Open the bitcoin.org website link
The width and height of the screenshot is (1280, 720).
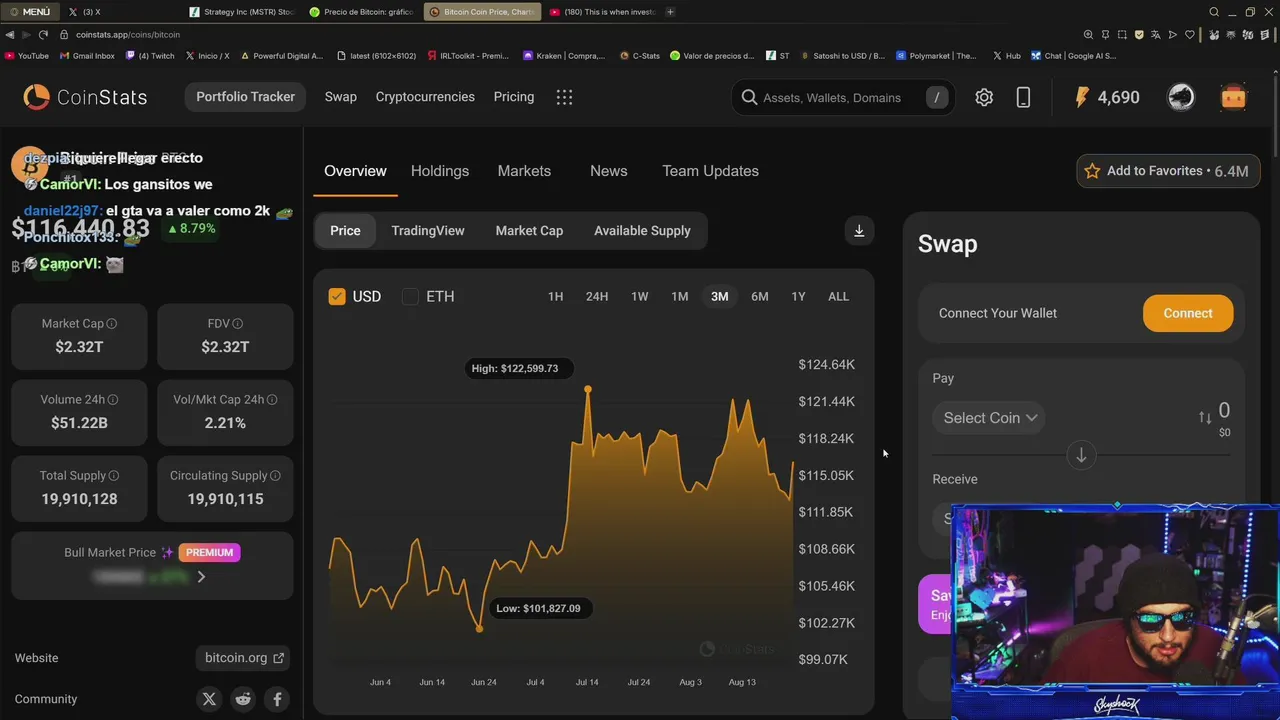244,658
